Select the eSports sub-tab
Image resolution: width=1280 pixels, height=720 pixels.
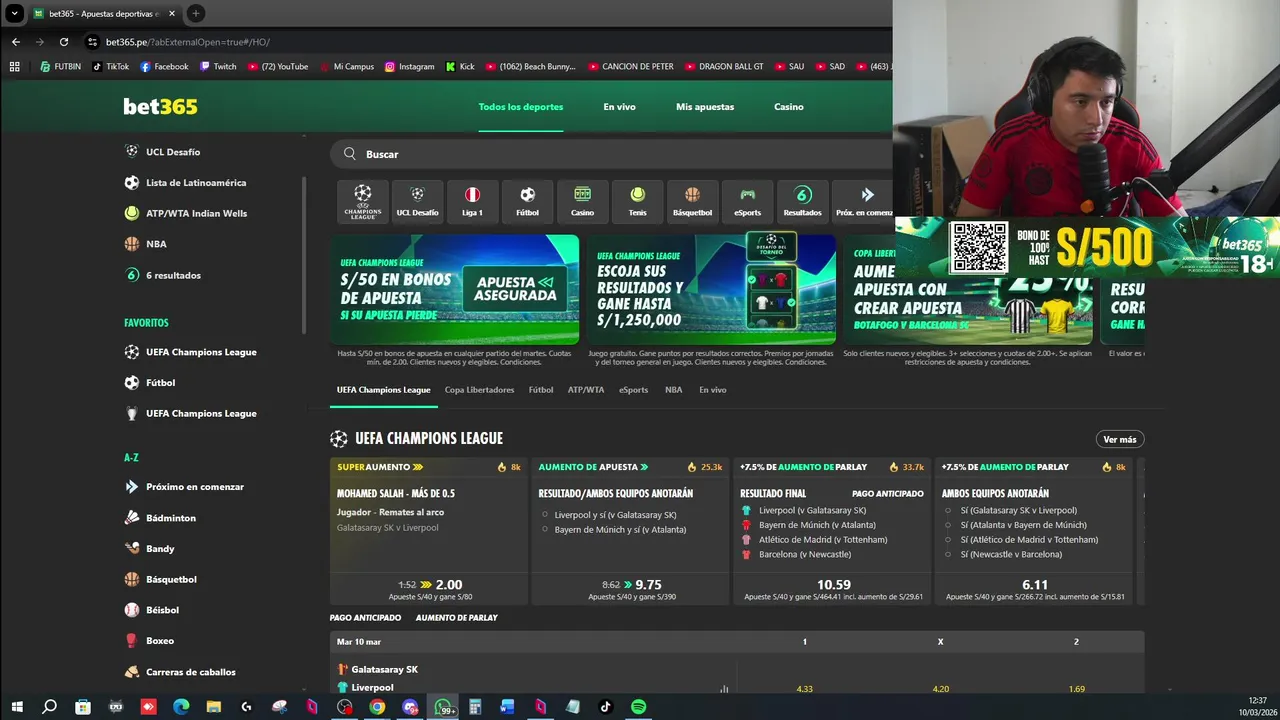[x=633, y=390]
